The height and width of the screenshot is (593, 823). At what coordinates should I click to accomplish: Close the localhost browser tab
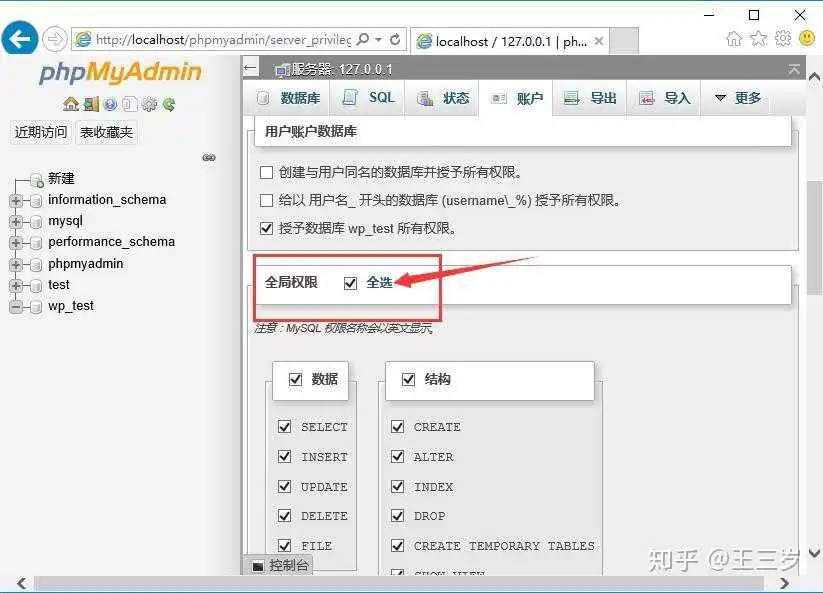point(598,40)
